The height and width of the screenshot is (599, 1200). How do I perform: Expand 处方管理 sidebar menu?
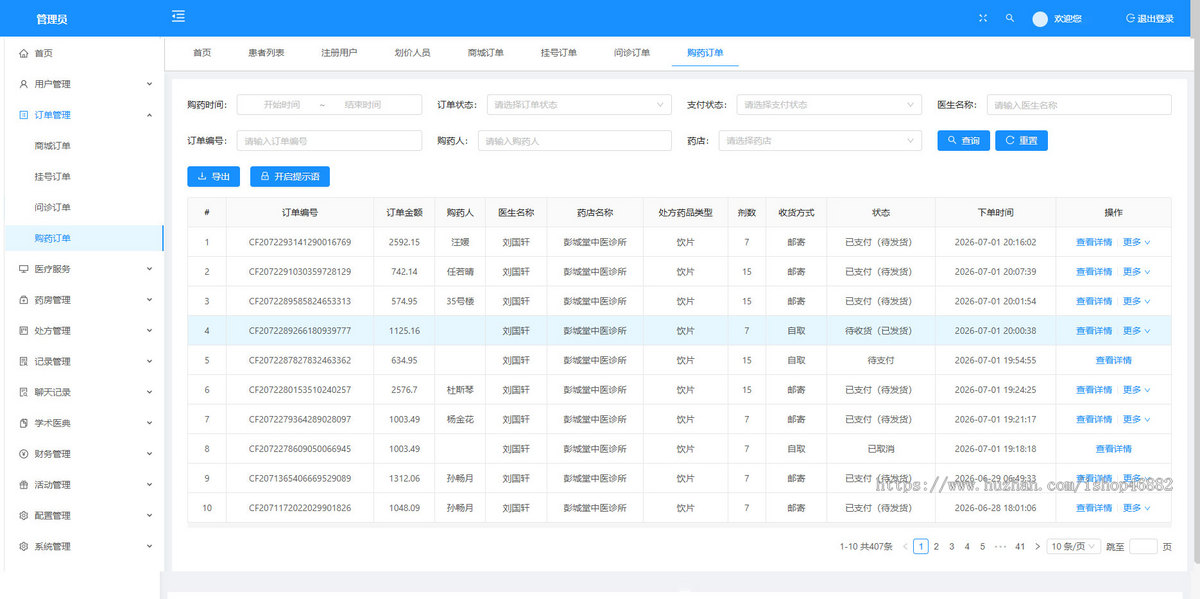coord(82,331)
